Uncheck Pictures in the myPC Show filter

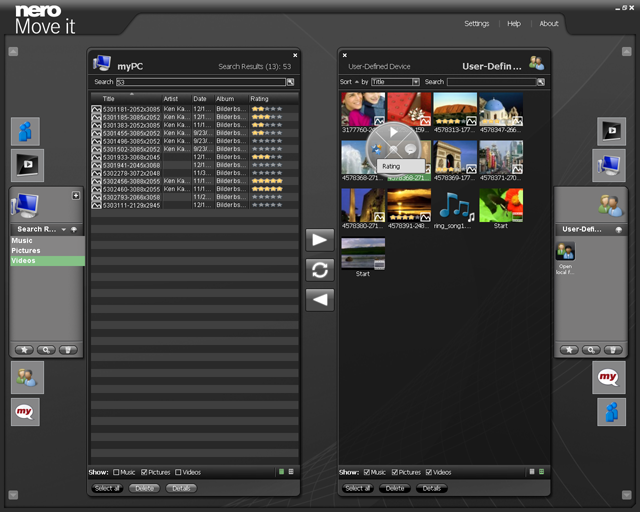coord(144,472)
